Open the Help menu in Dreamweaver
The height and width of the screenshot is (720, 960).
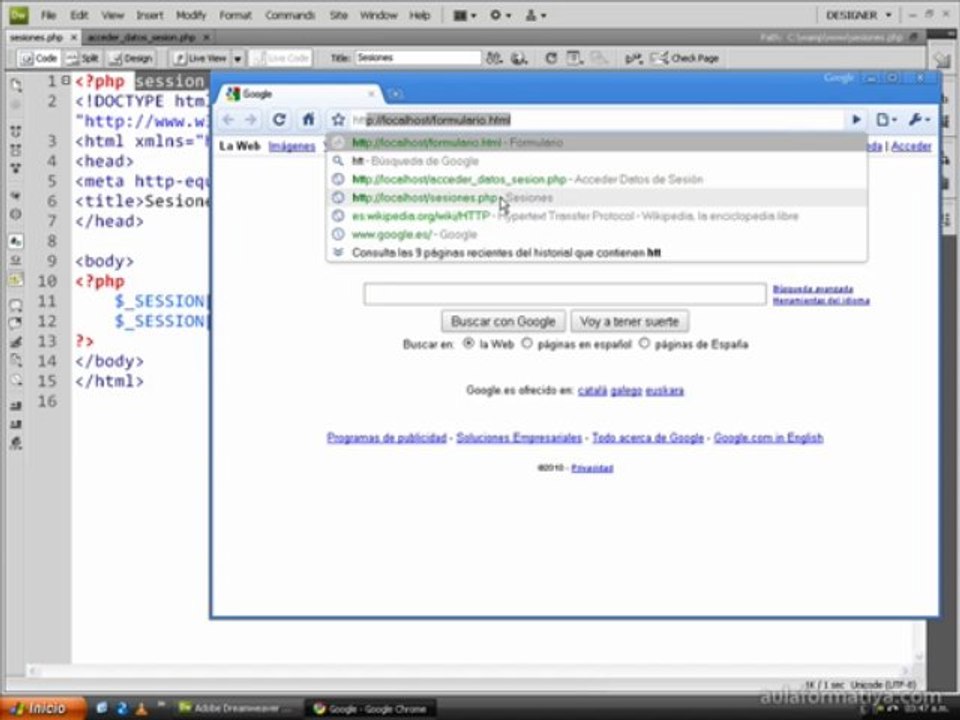coord(419,15)
